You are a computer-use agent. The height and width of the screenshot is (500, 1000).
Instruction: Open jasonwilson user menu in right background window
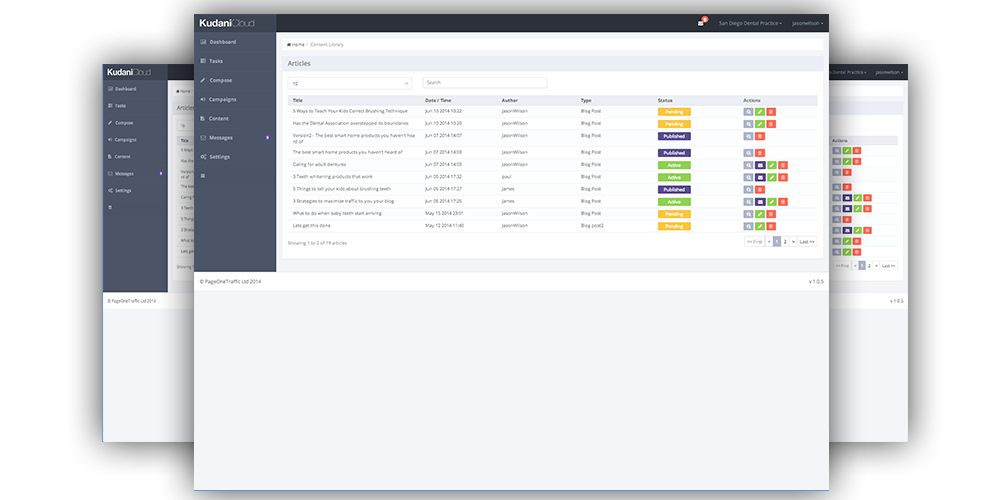pos(889,73)
